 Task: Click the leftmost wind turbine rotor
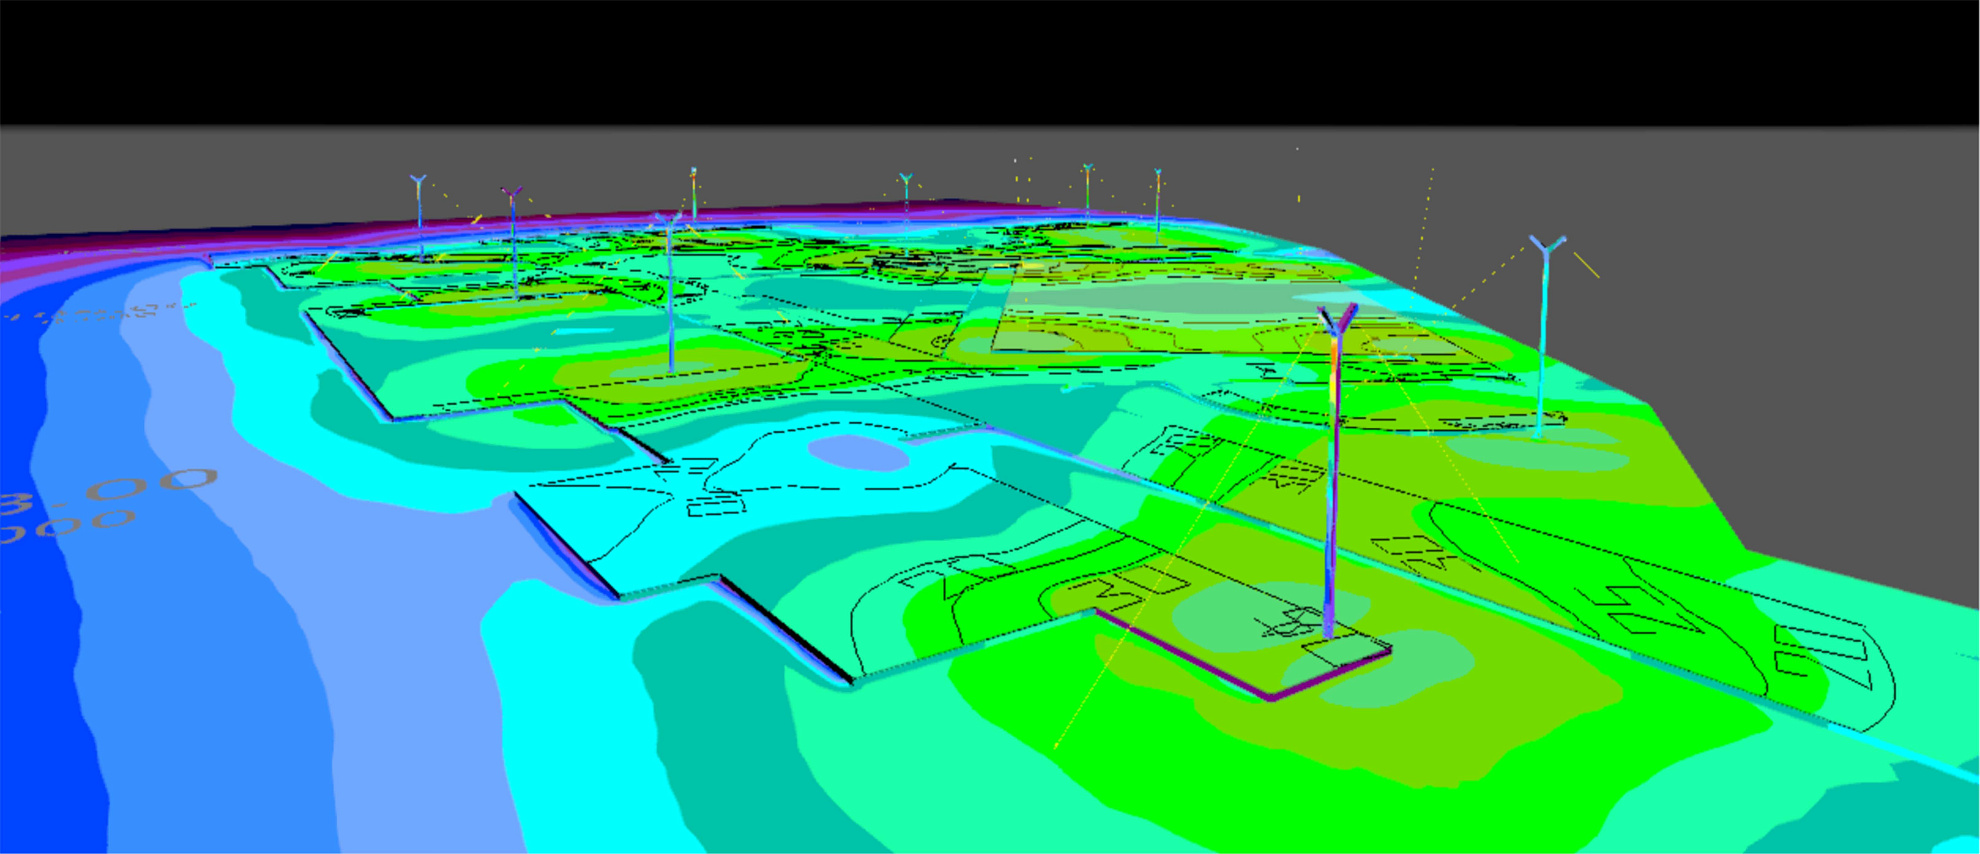tap(418, 182)
